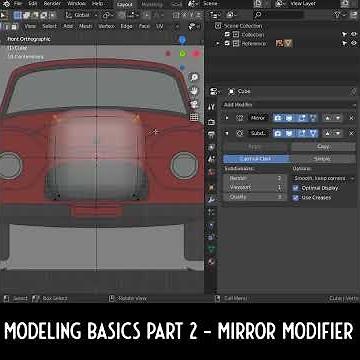Open the Window menu
The height and width of the screenshot is (360, 360).
tap(76, 4)
